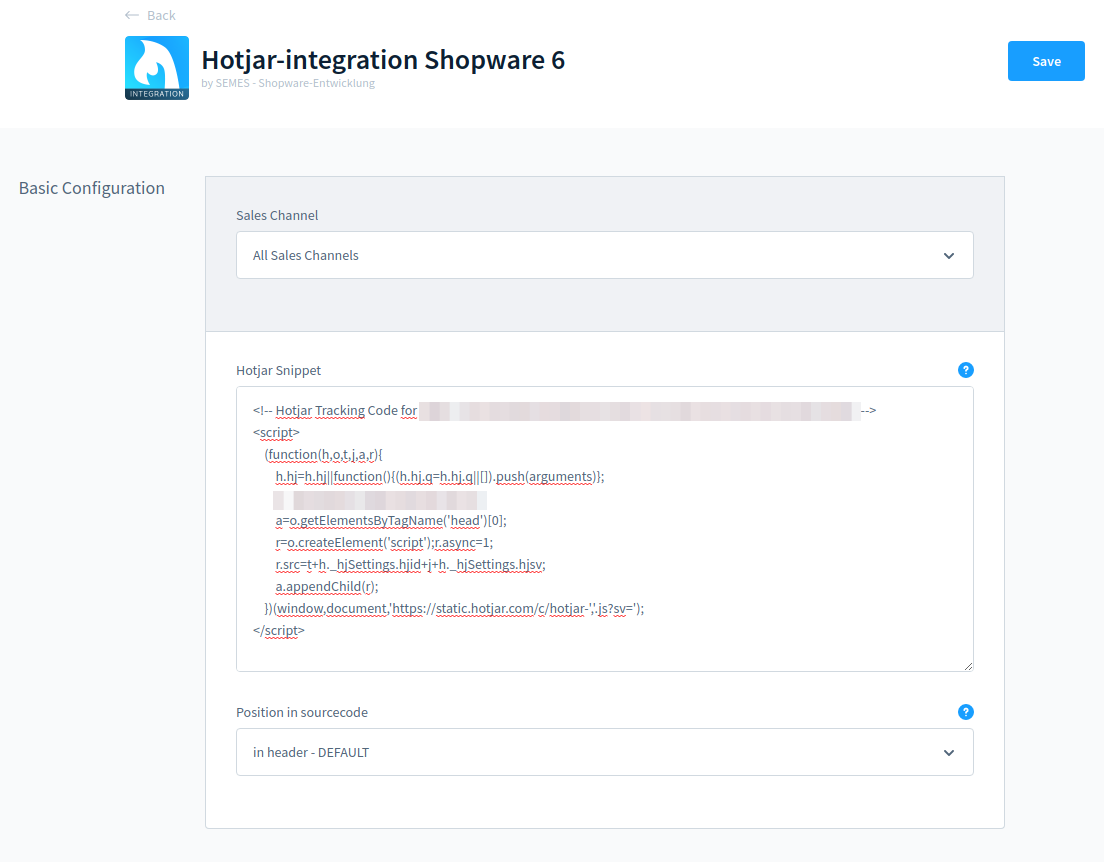Click the 'h.hj=h.hj||function()' code line
The width and height of the screenshot is (1104, 862).
pyautogui.click(x=440, y=477)
